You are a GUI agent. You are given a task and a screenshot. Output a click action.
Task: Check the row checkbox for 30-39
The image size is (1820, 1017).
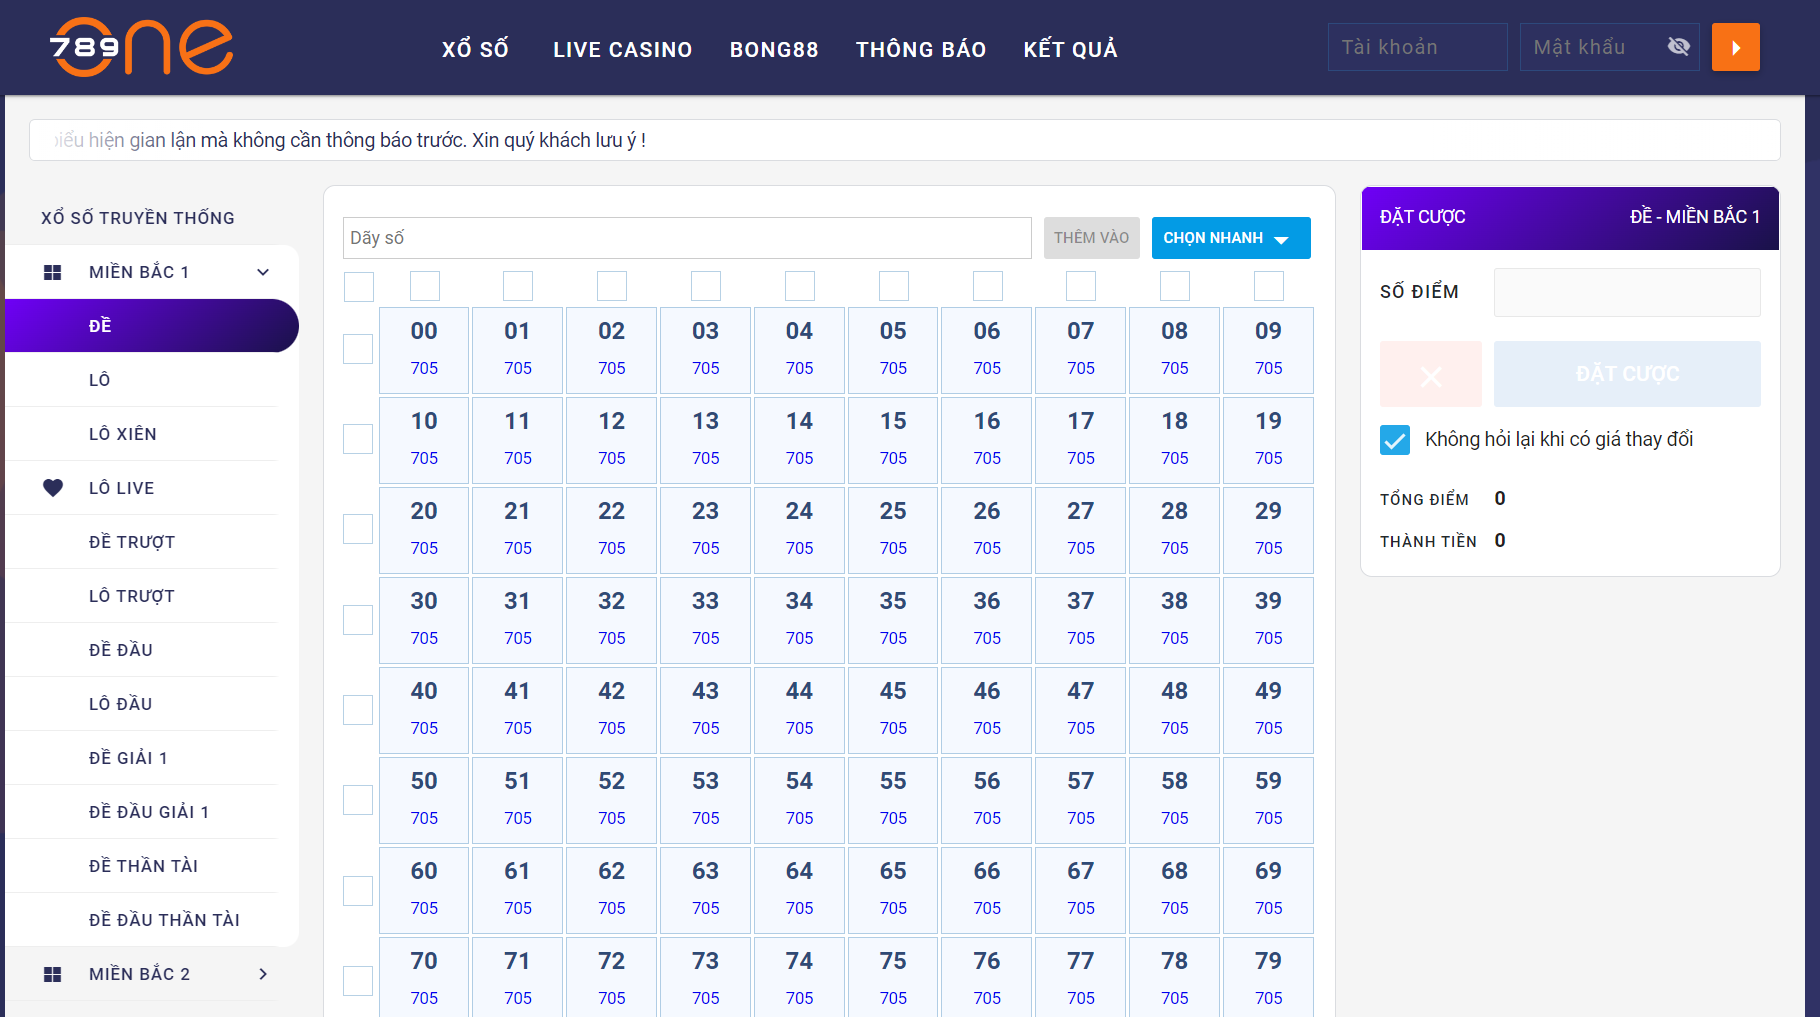tap(358, 620)
